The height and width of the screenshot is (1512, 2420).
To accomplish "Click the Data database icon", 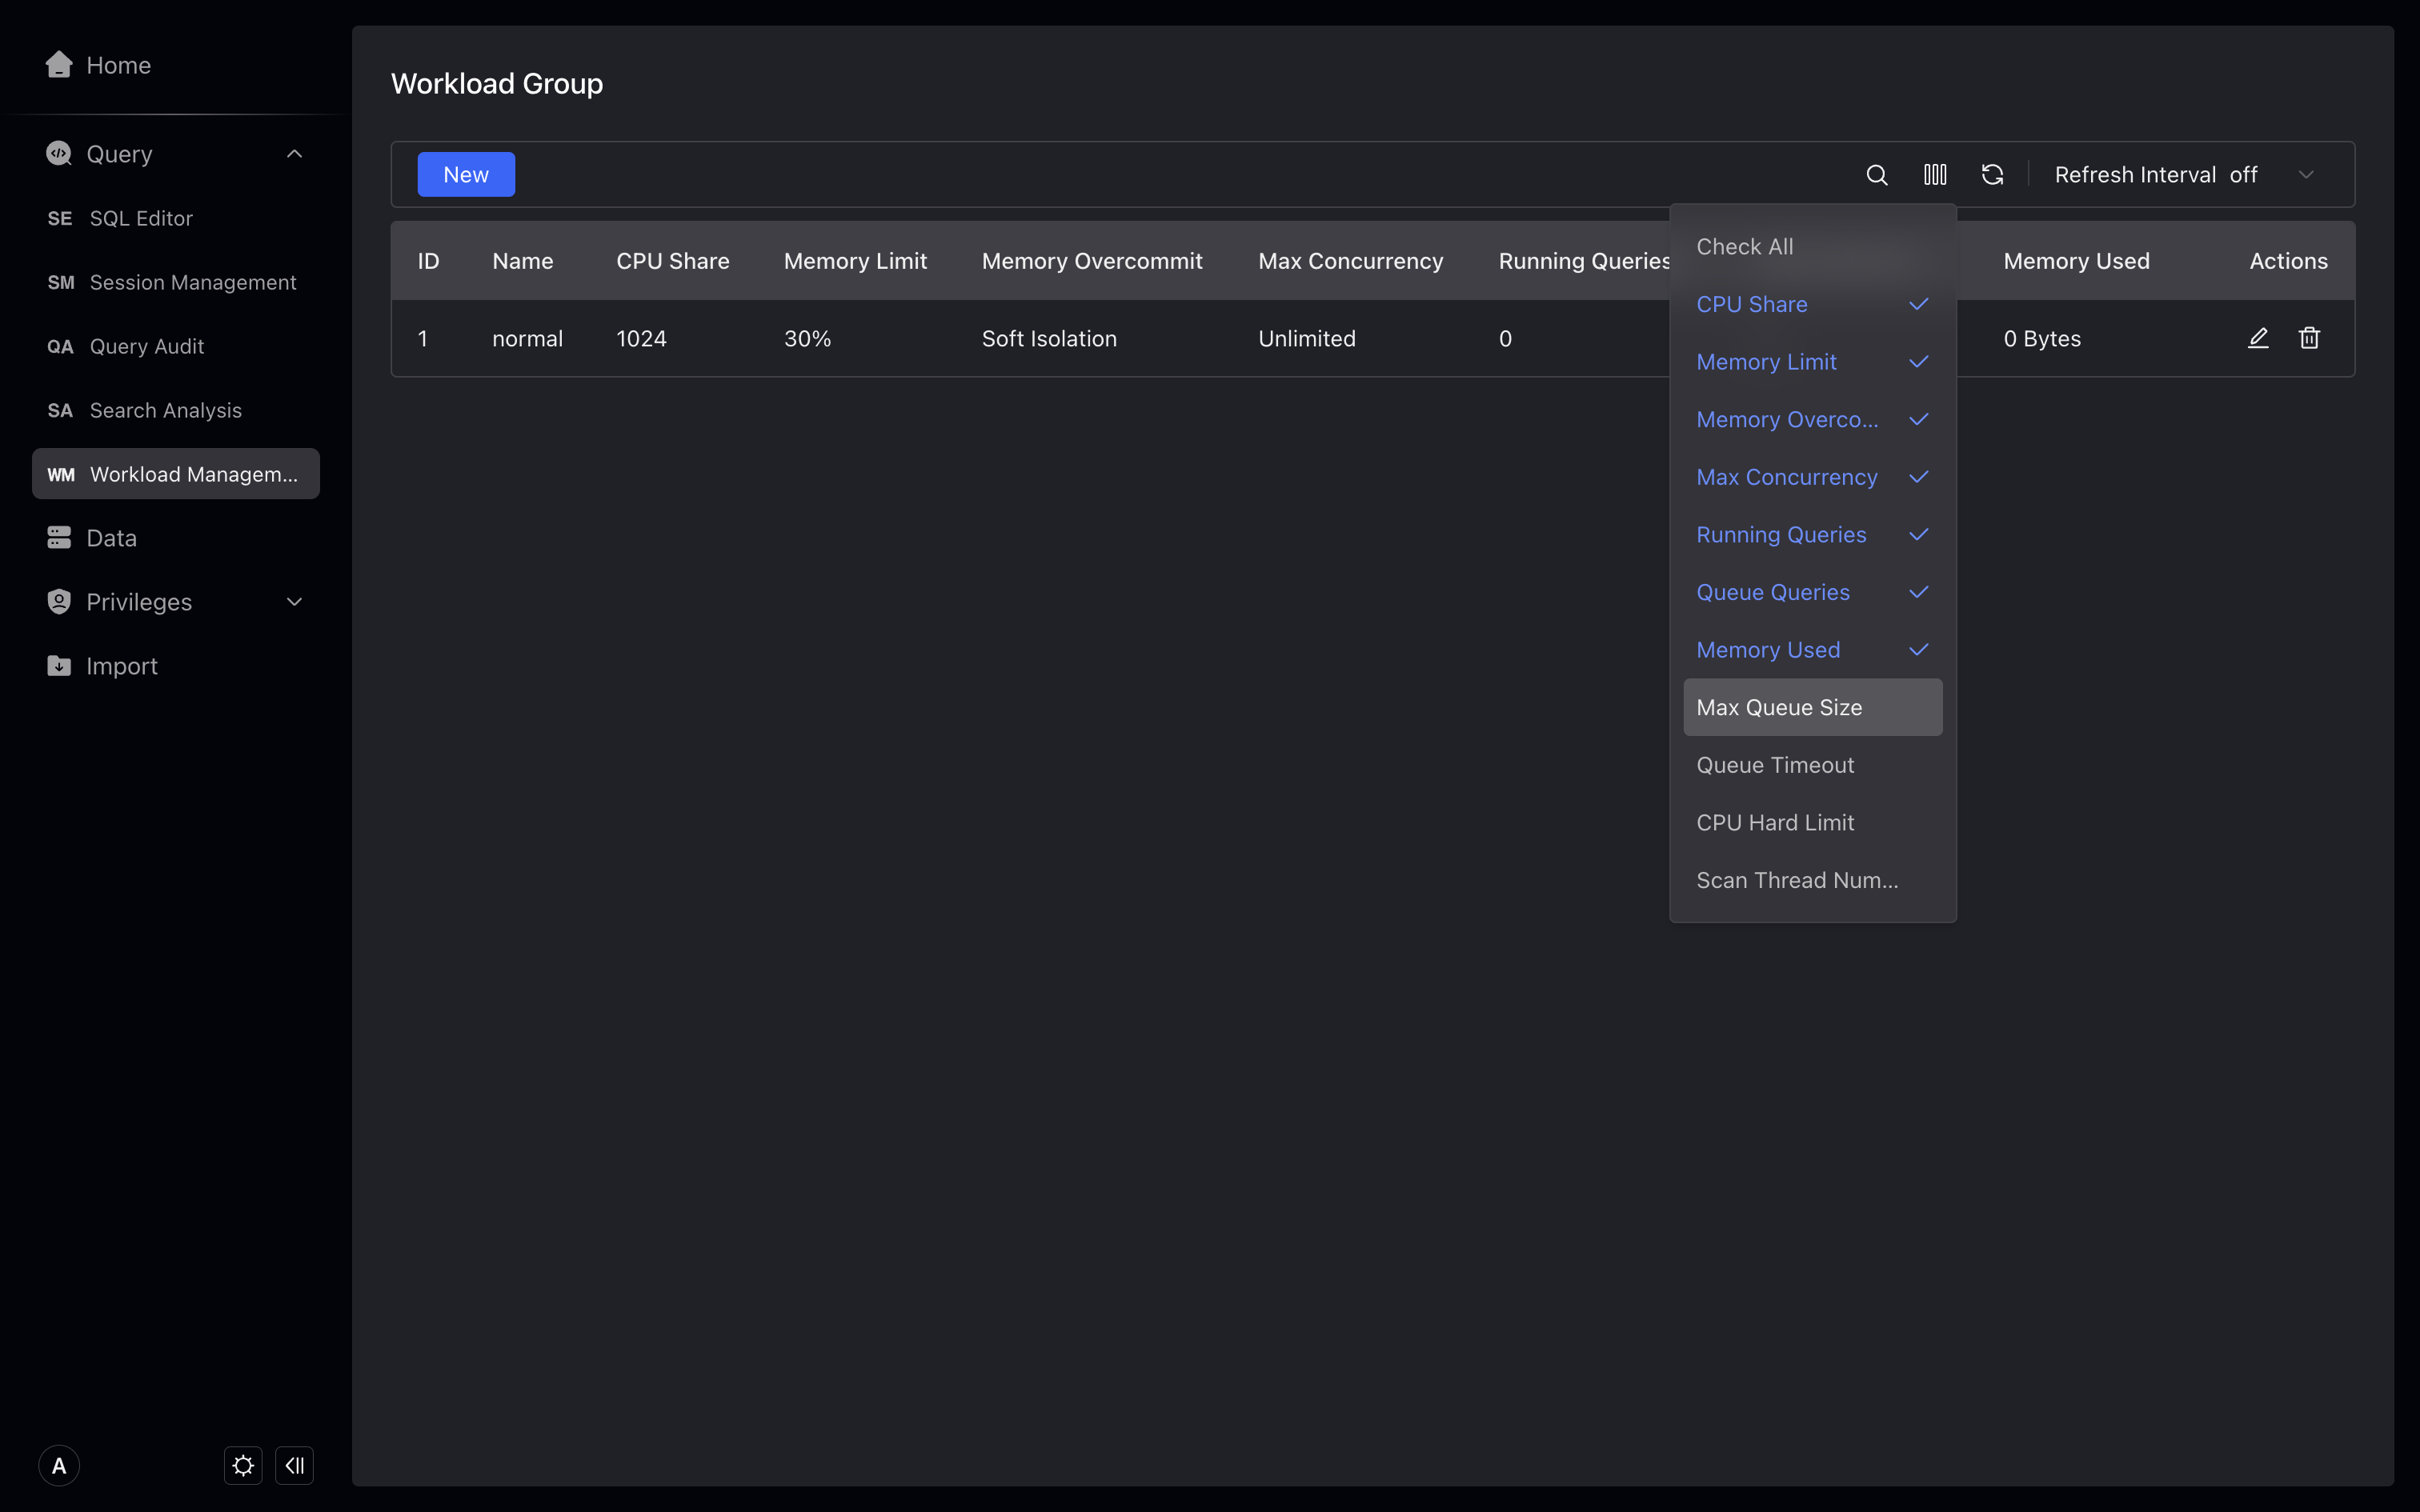I will click(x=59, y=537).
